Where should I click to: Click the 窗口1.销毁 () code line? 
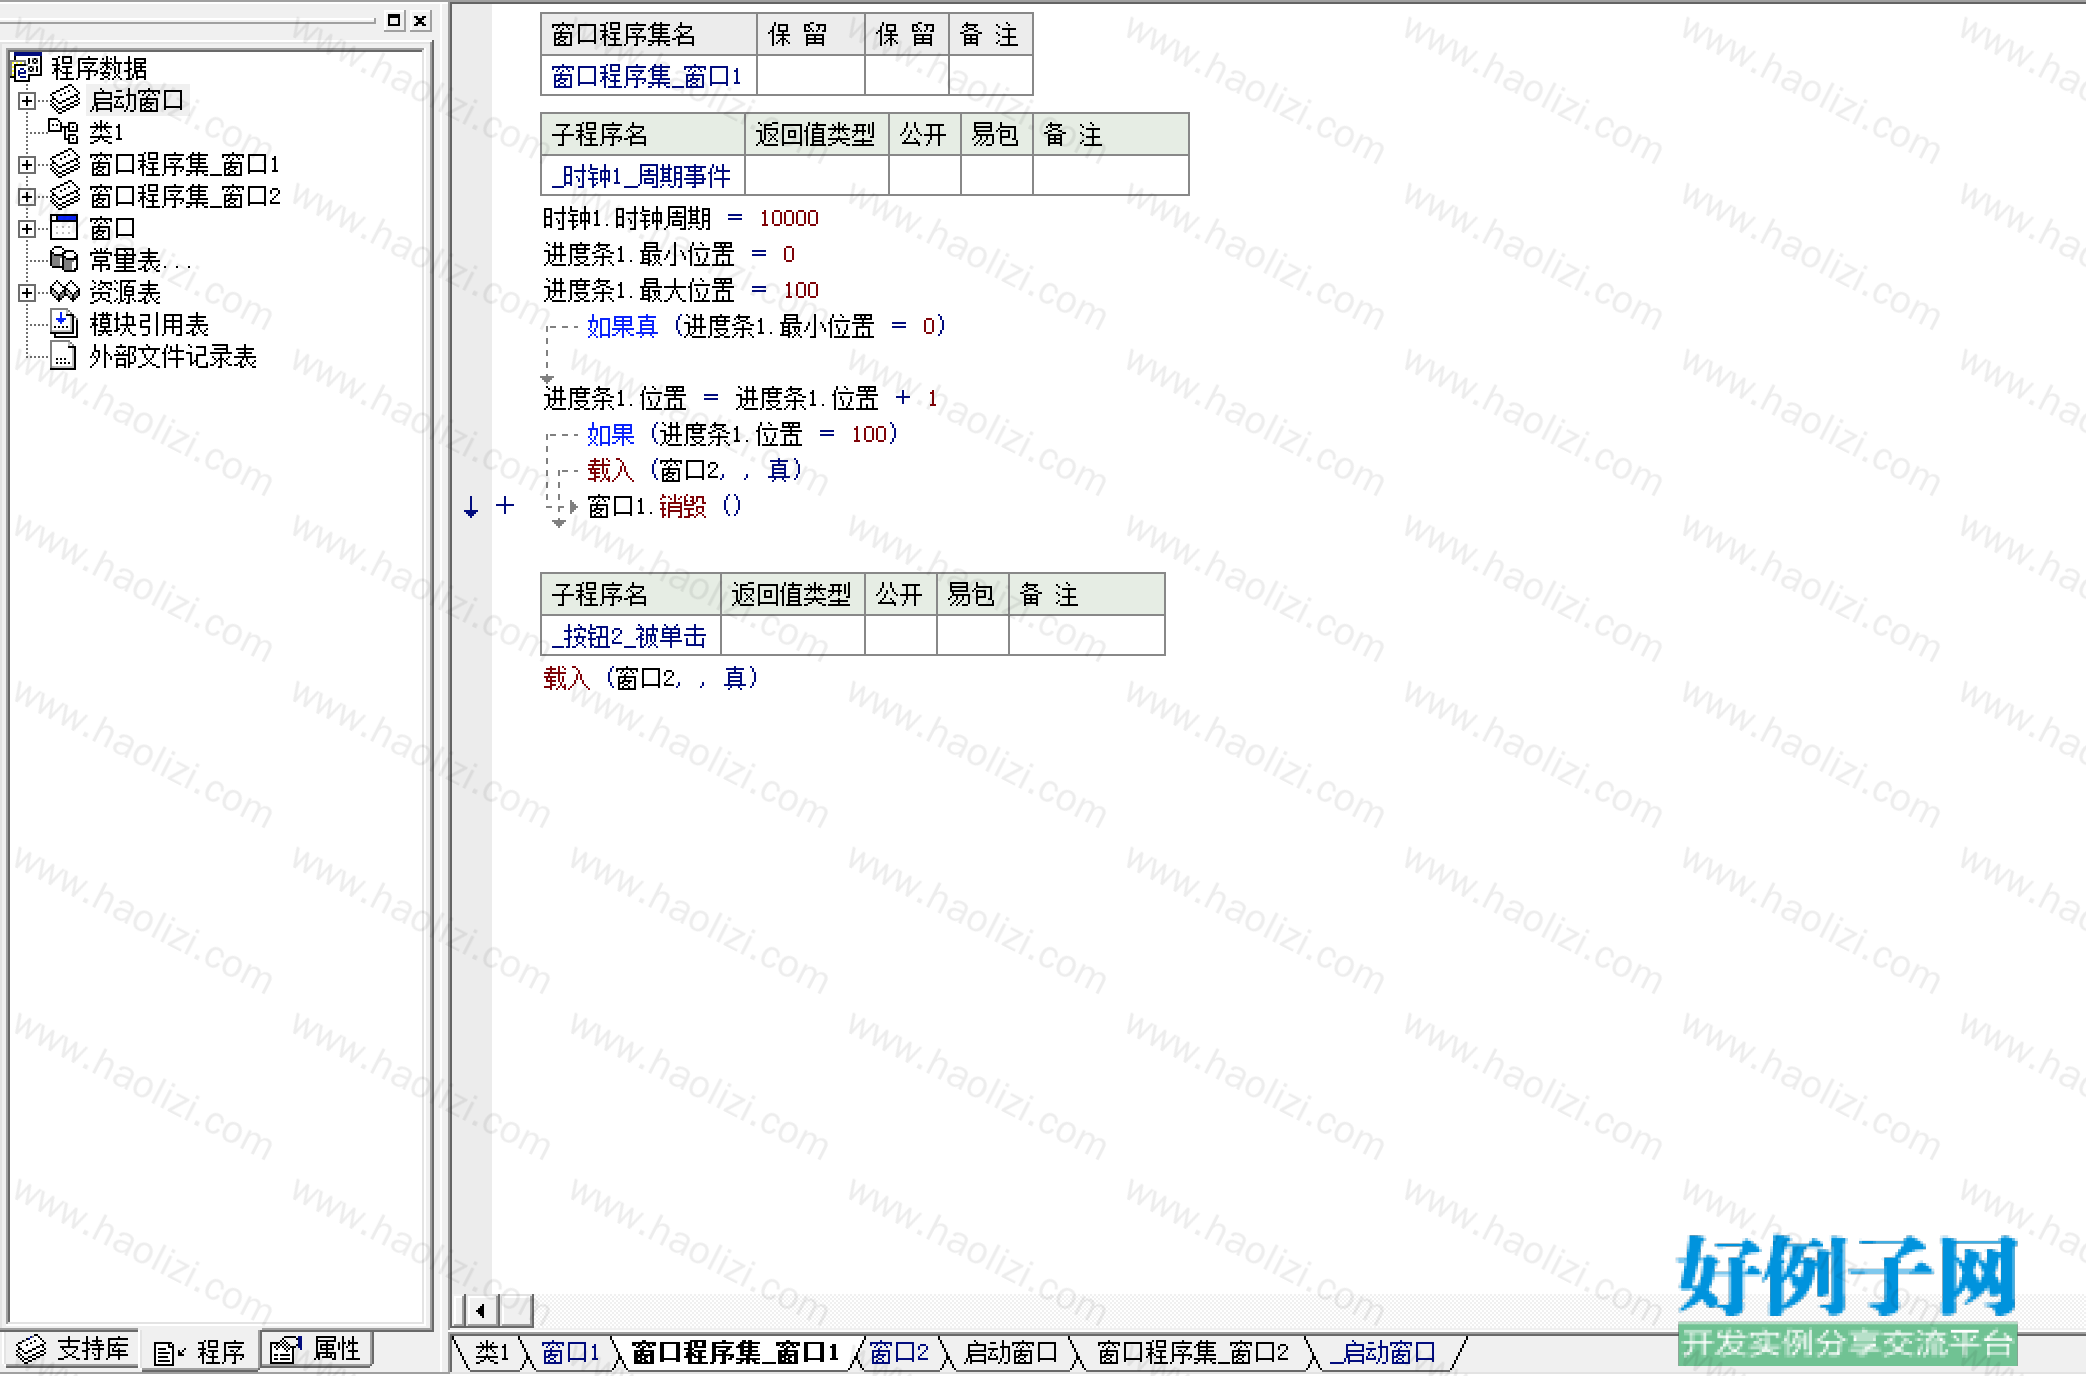665,506
